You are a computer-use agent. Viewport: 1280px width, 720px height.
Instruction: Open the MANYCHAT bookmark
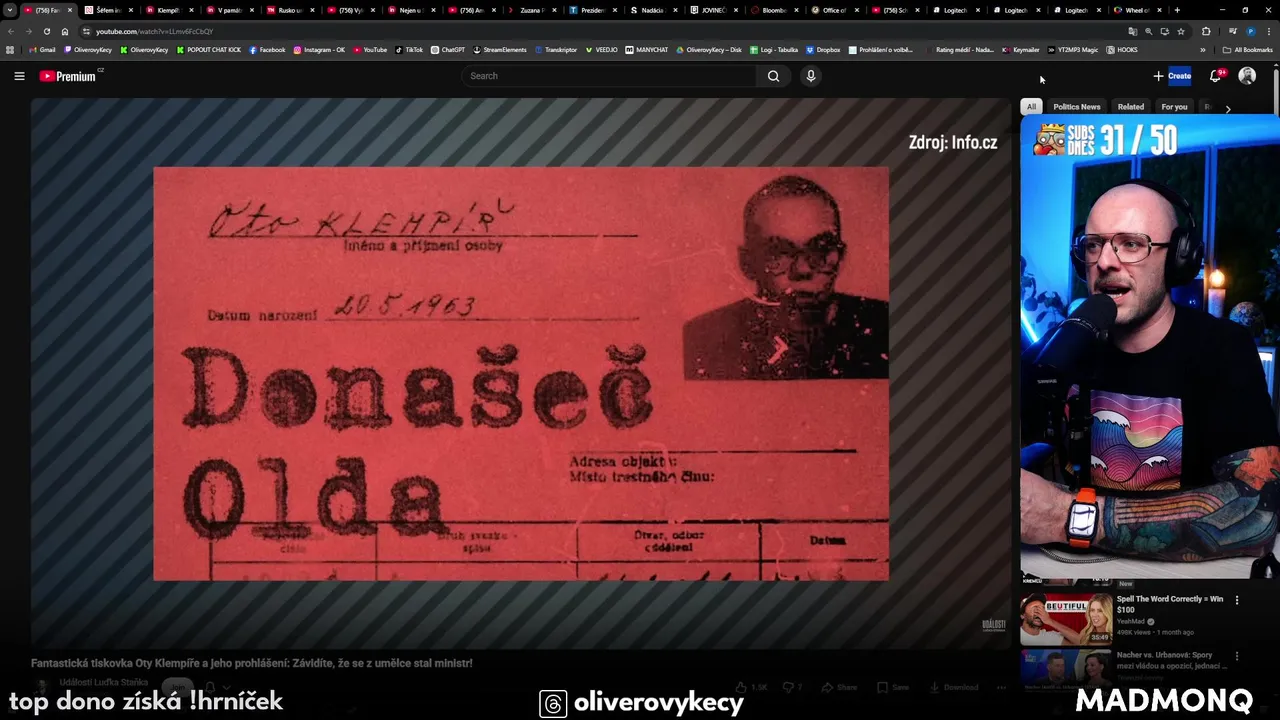click(647, 50)
